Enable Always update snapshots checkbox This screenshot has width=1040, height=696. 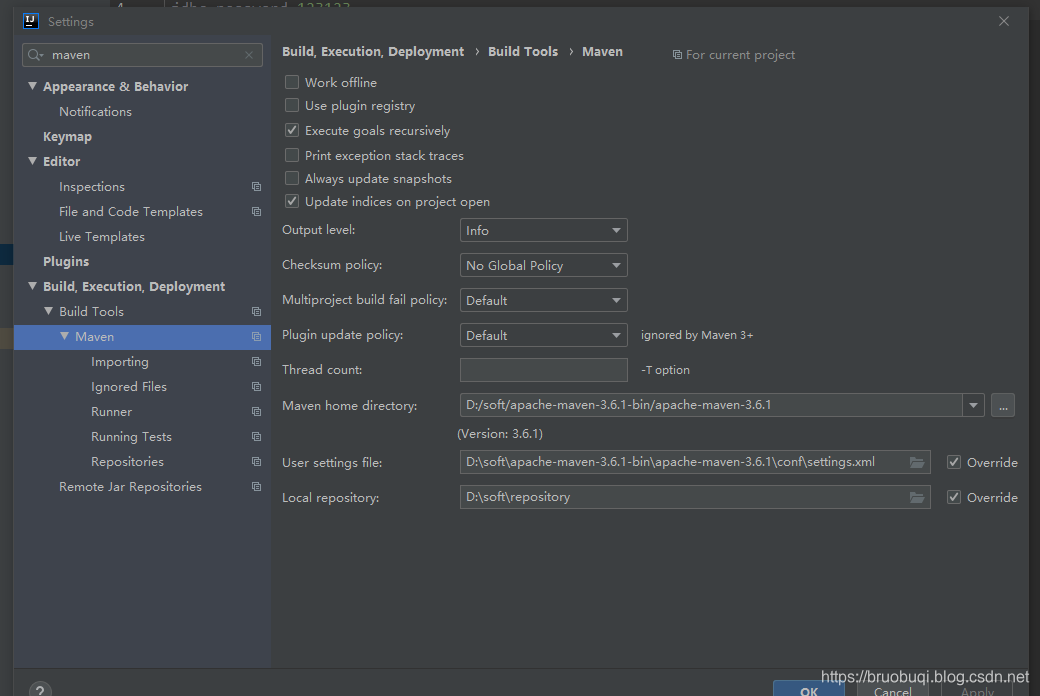pyautogui.click(x=292, y=178)
